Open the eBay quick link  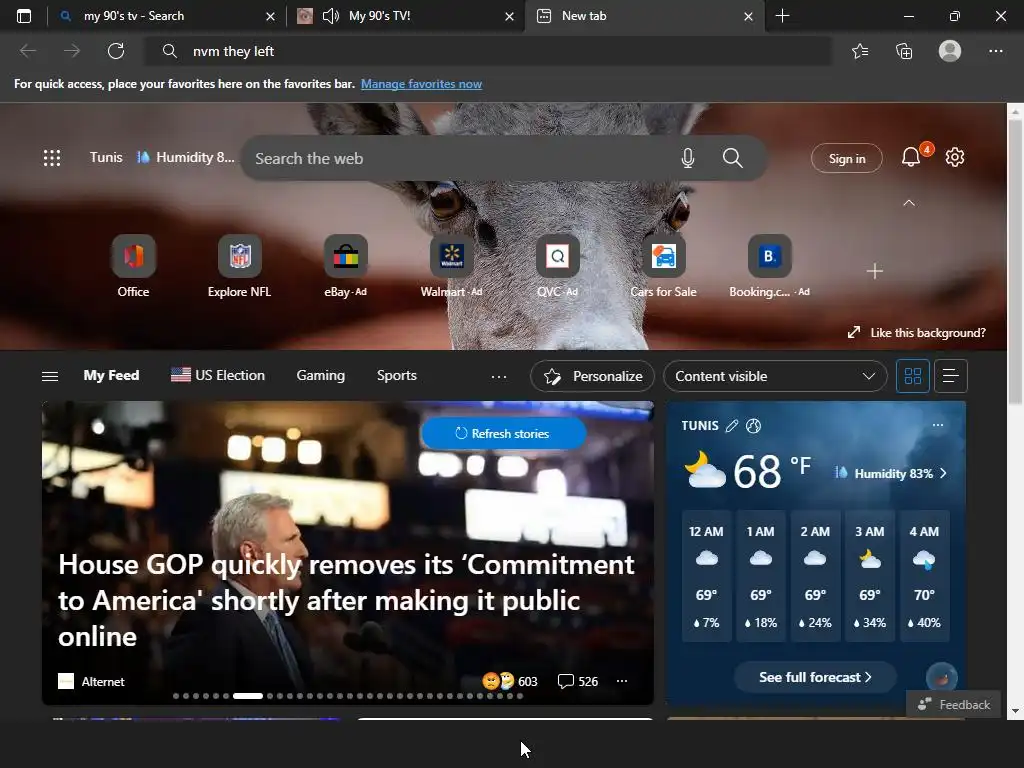coord(345,266)
